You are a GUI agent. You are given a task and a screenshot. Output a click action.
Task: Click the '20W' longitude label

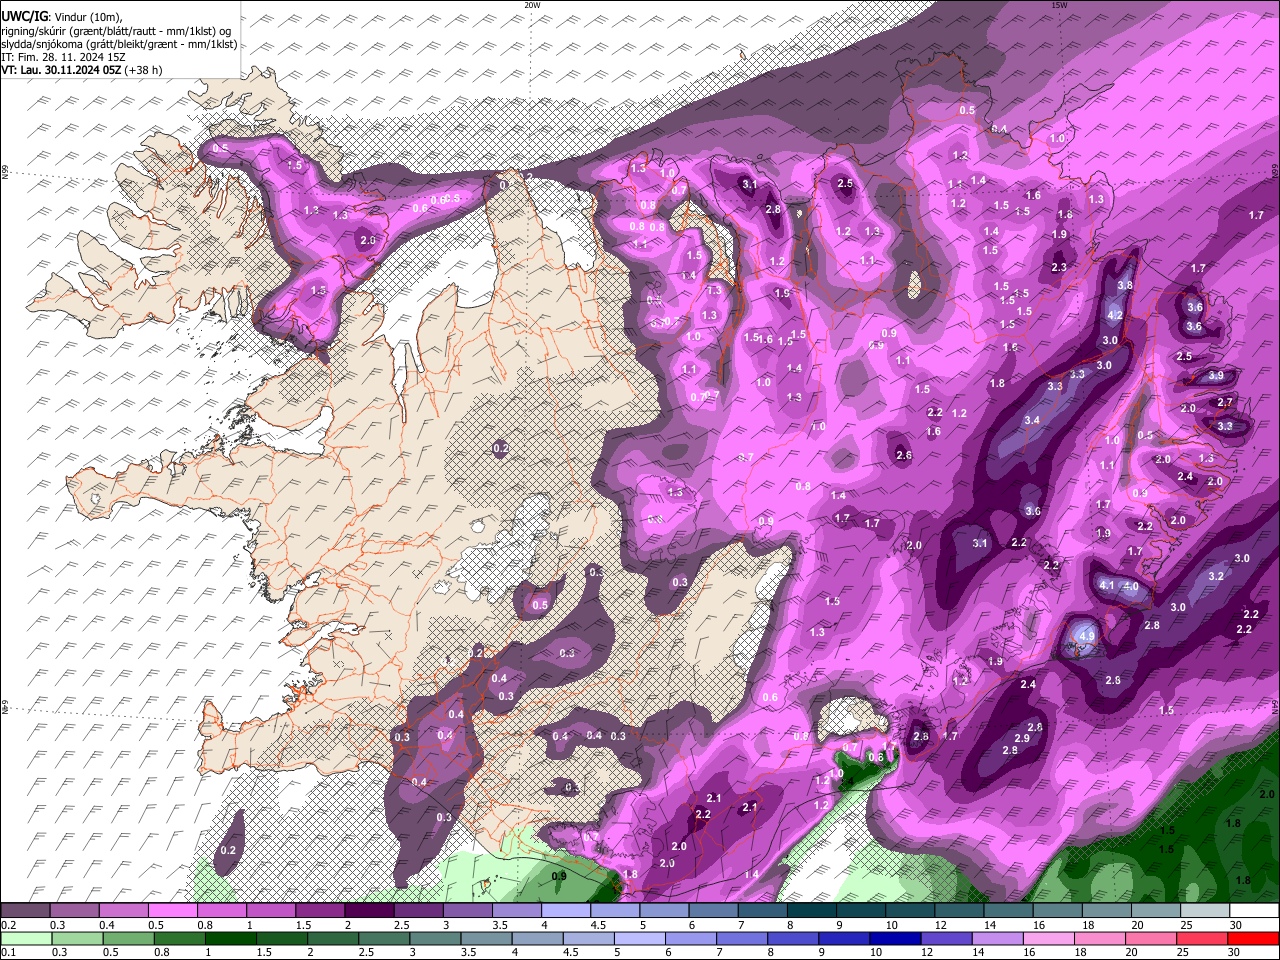point(532,5)
